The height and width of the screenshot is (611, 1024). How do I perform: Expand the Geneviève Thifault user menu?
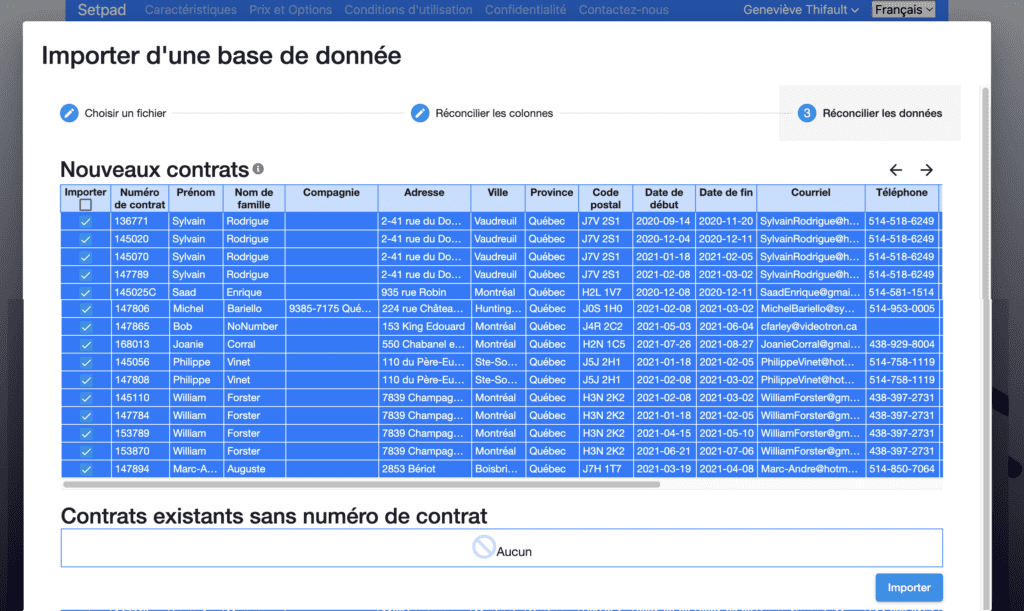tap(801, 10)
